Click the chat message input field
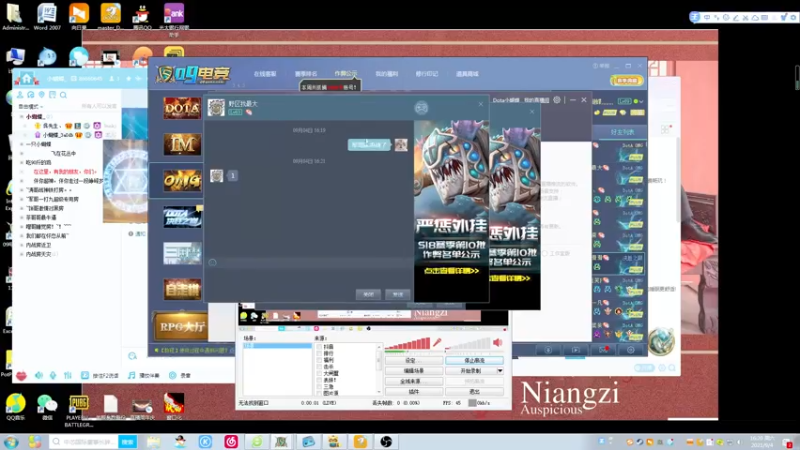Viewport: 800px width, 450px height. pyautogui.click(x=309, y=276)
